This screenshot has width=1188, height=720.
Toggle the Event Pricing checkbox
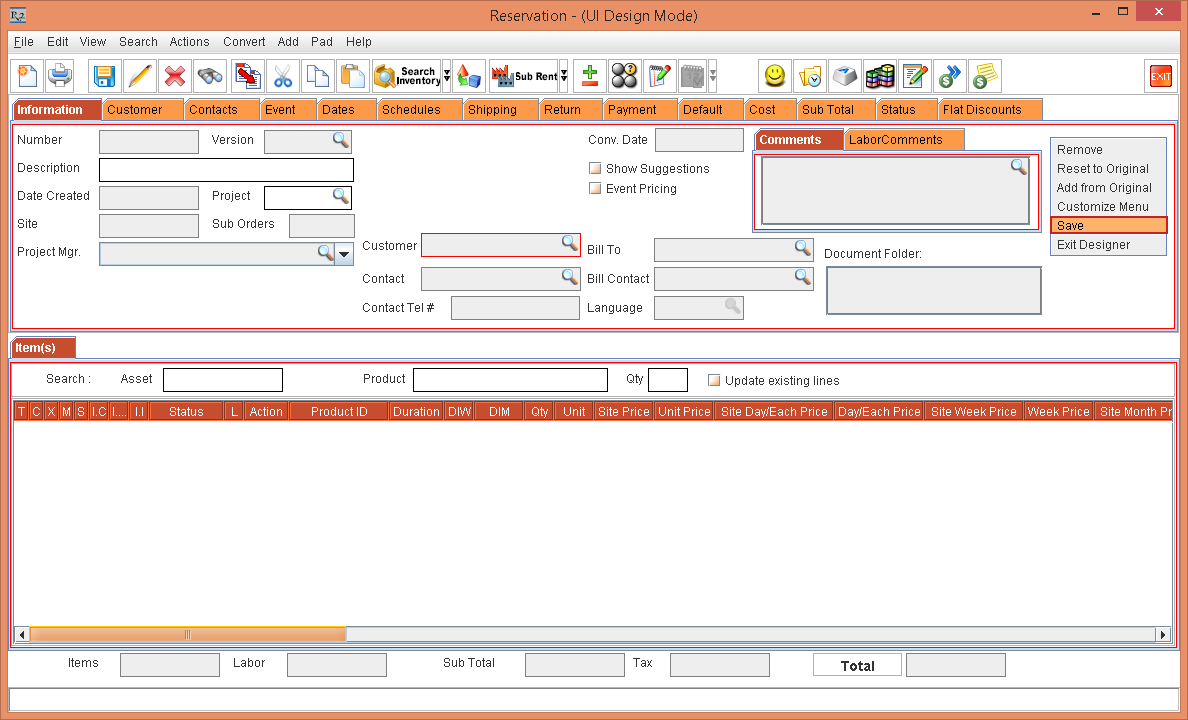(596, 188)
